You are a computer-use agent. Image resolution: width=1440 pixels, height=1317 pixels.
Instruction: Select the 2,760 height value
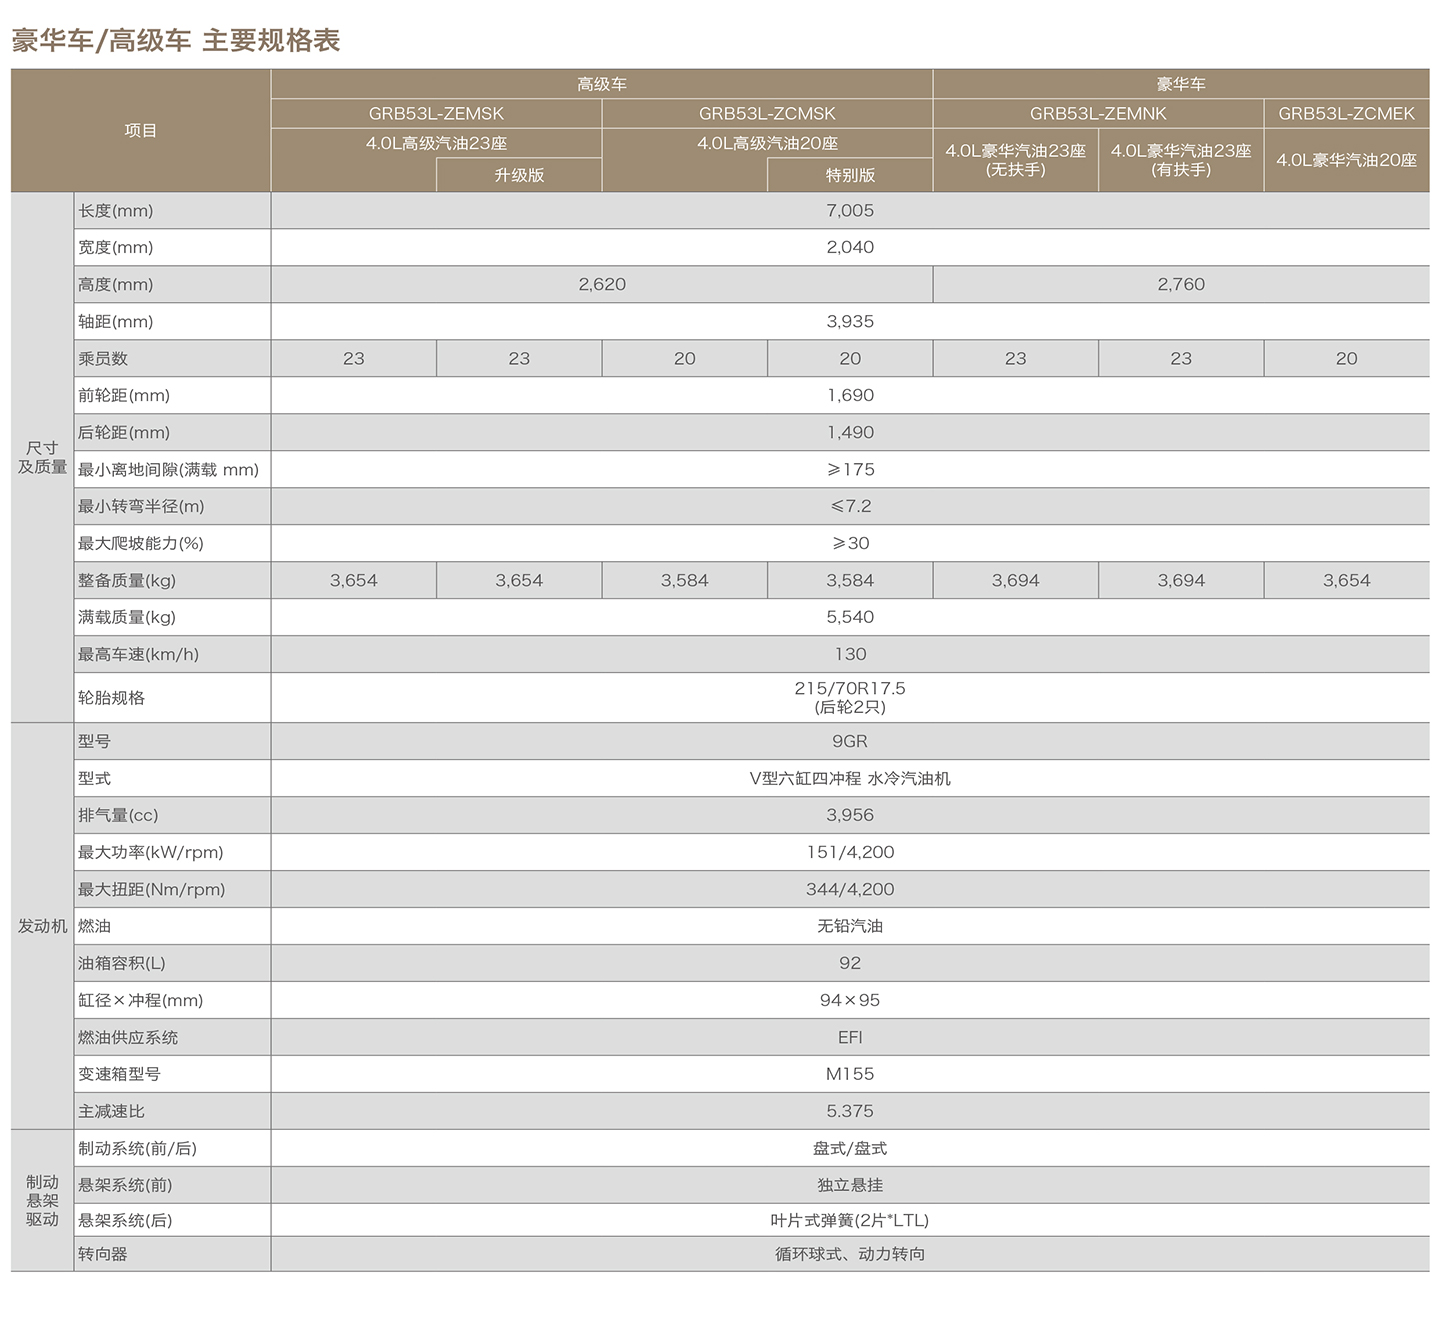point(1181,284)
